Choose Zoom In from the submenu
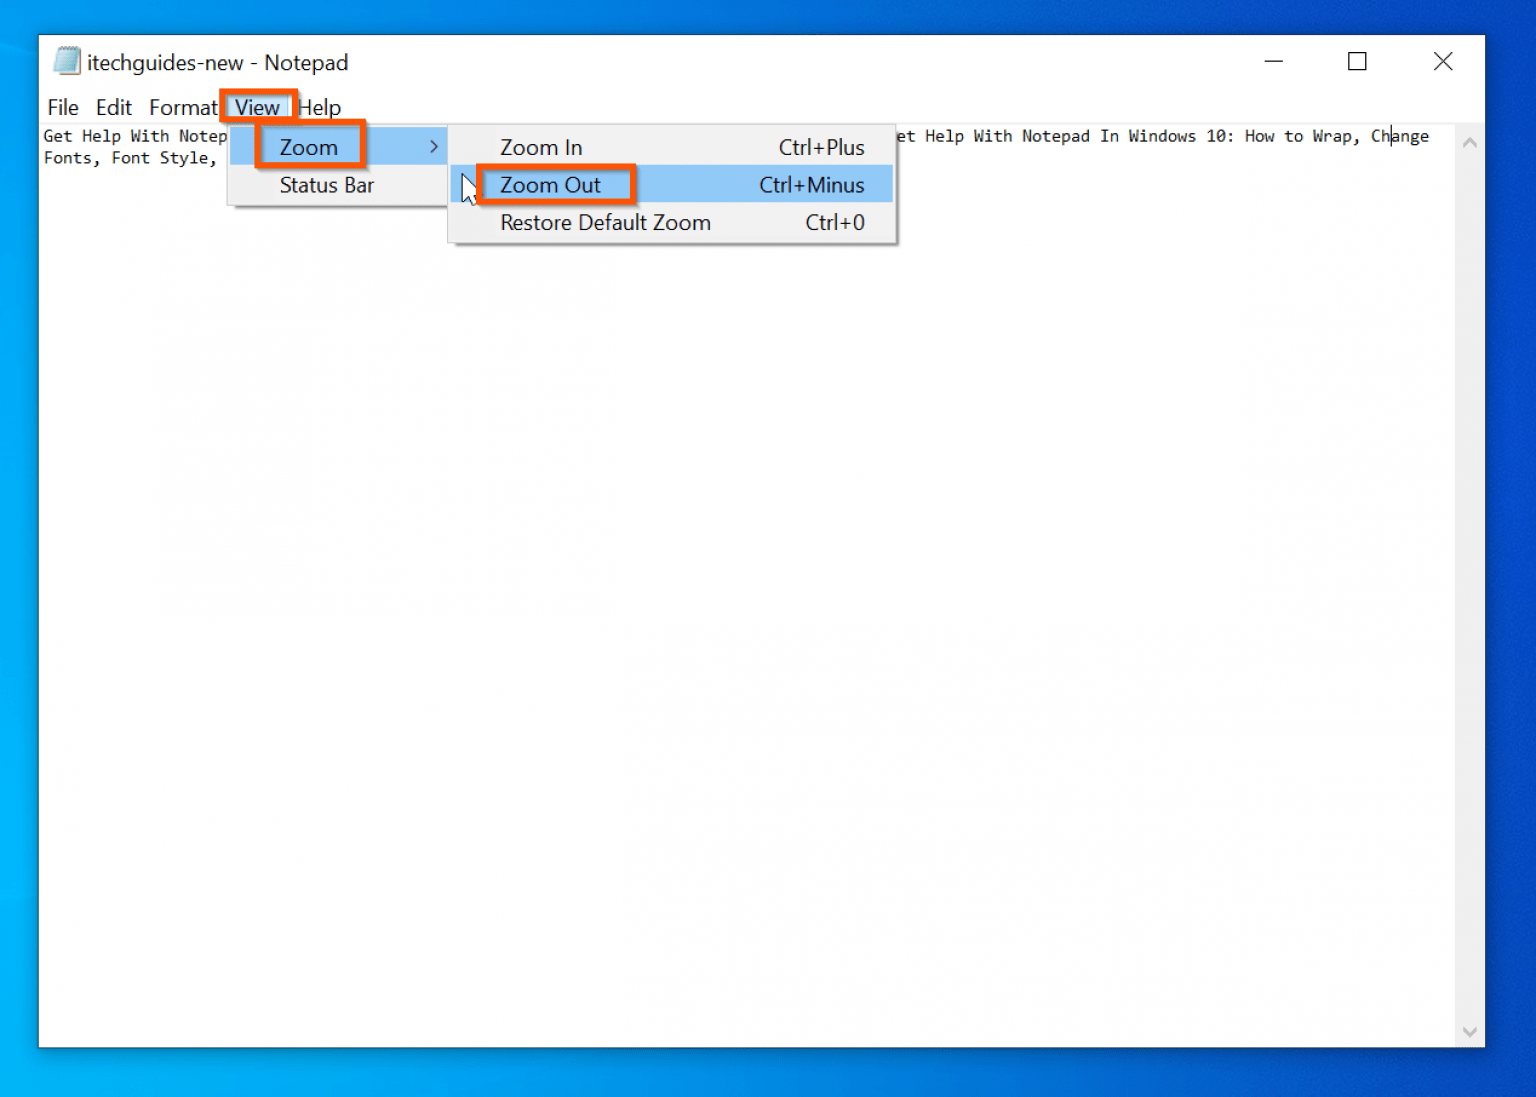The image size is (1536, 1097). point(541,147)
